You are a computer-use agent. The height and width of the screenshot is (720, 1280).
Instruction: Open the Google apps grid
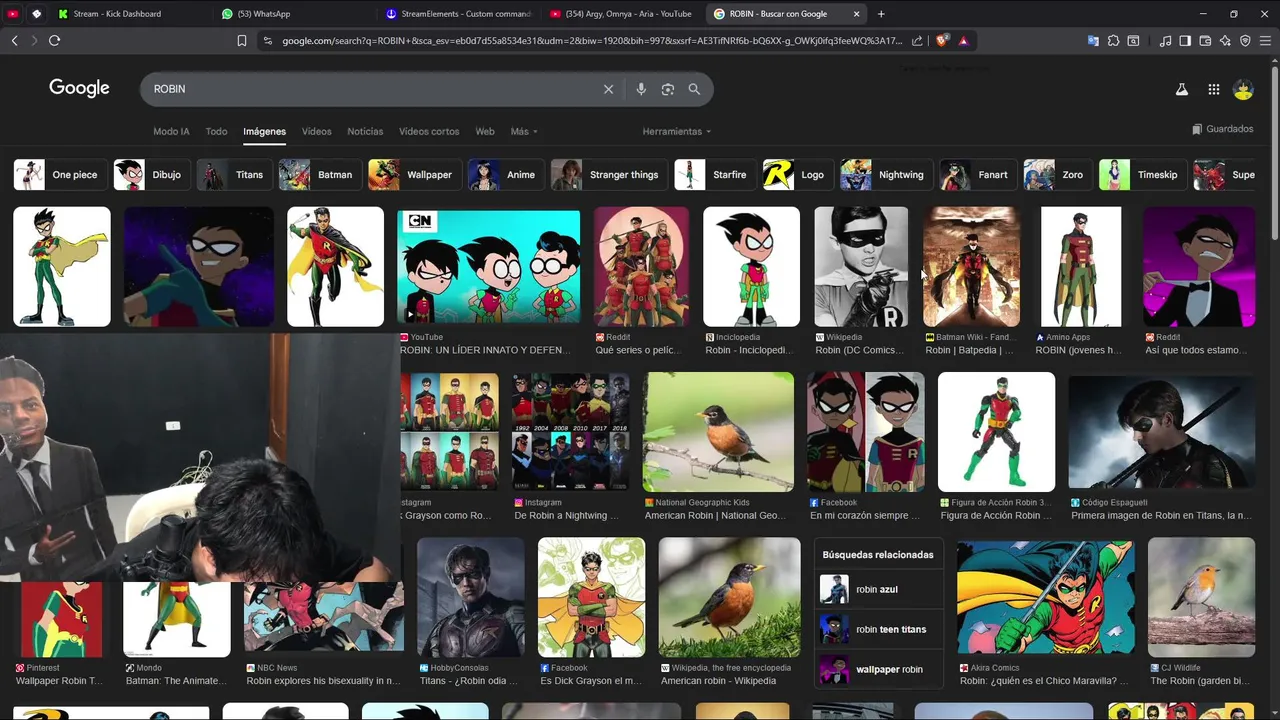1213,89
